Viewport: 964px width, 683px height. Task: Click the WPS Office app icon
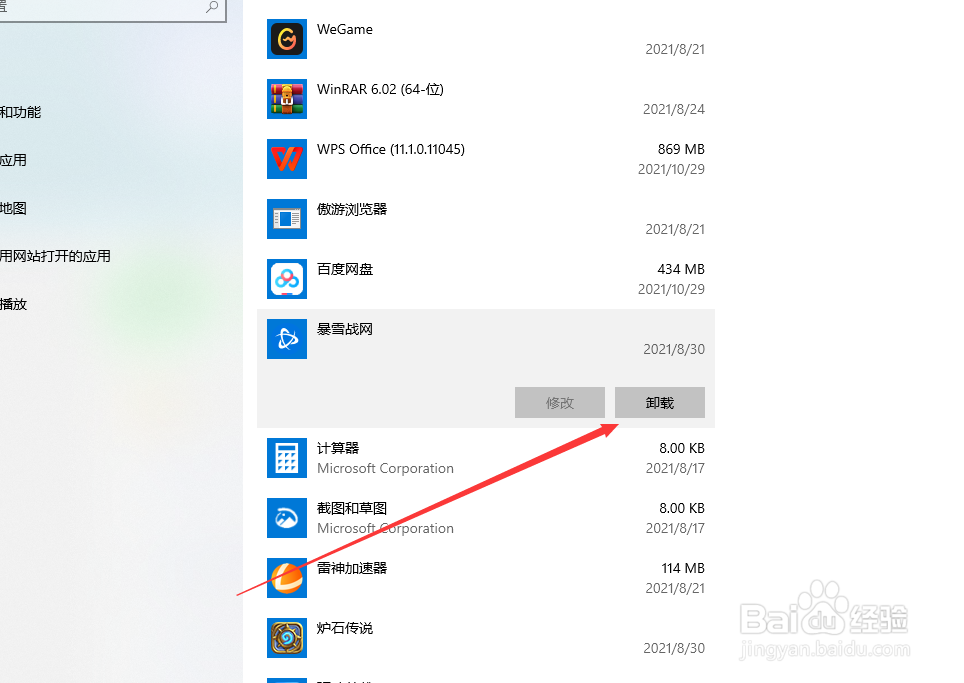pyautogui.click(x=286, y=159)
